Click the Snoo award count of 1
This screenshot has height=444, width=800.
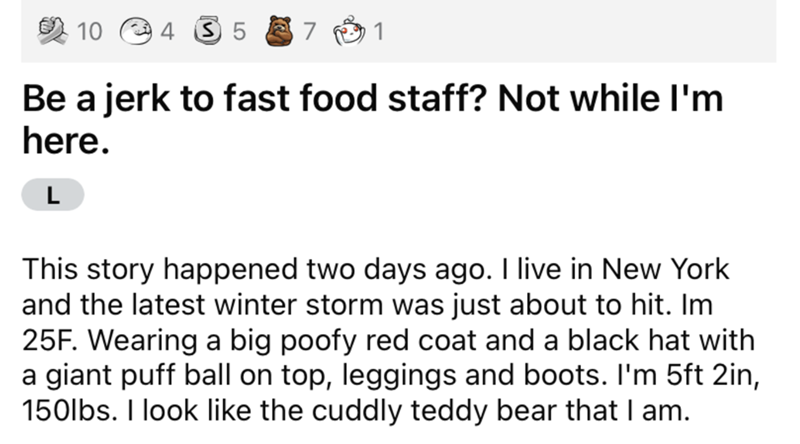coord(381,30)
